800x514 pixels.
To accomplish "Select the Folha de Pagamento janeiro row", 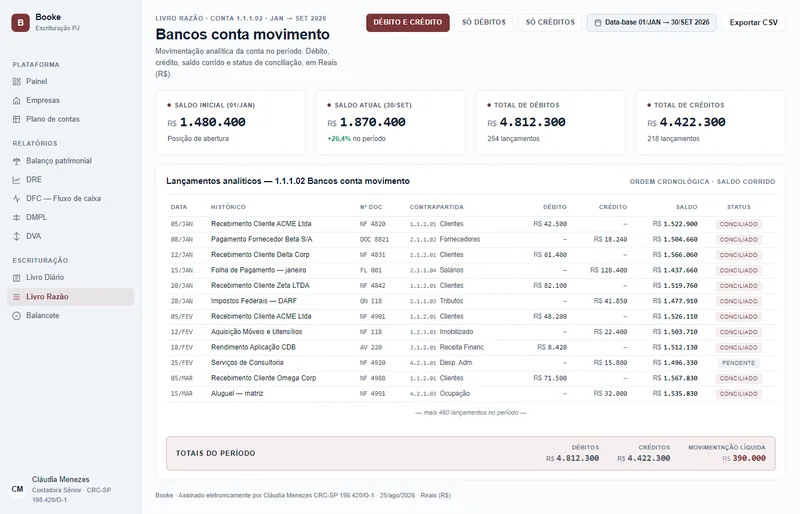I will pyautogui.click(x=470, y=271).
